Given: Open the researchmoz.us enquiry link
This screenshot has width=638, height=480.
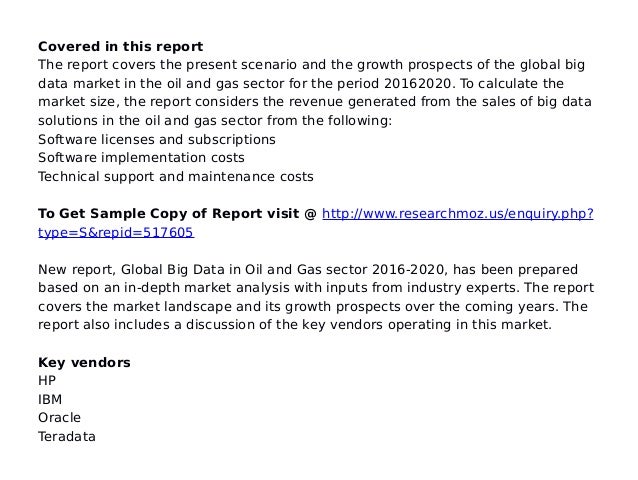Looking at the screenshot, I should pos(461,213).
